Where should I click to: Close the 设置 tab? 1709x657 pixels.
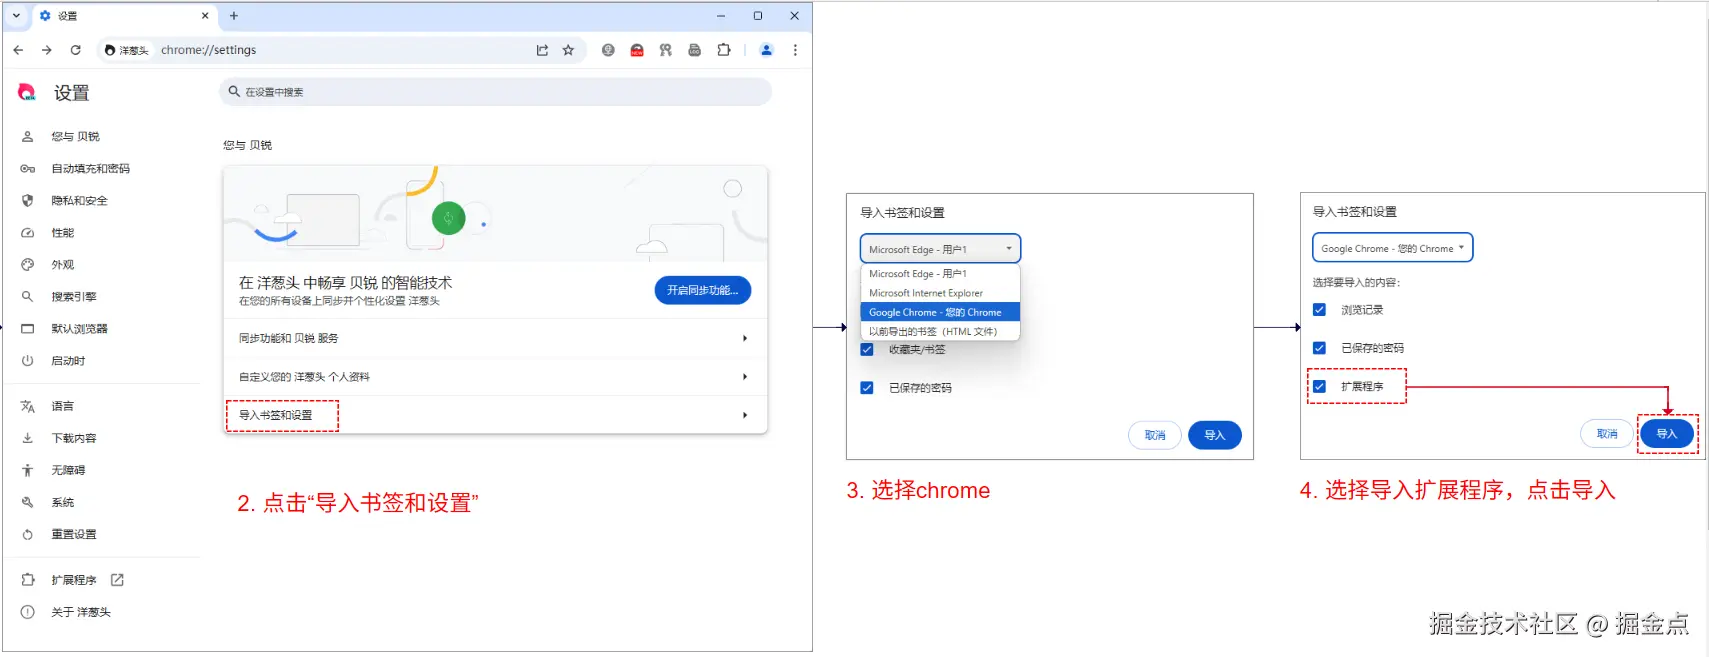click(x=205, y=16)
